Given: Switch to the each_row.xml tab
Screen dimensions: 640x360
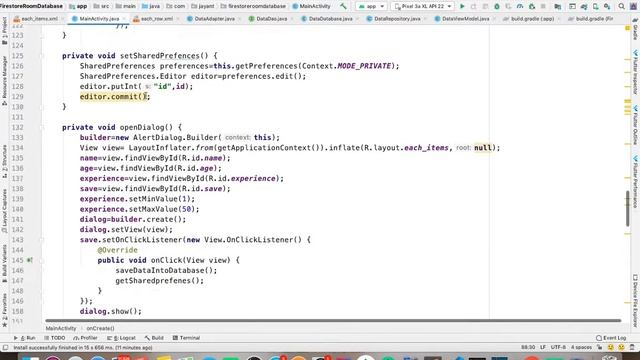Looking at the screenshot, I should (156, 19).
